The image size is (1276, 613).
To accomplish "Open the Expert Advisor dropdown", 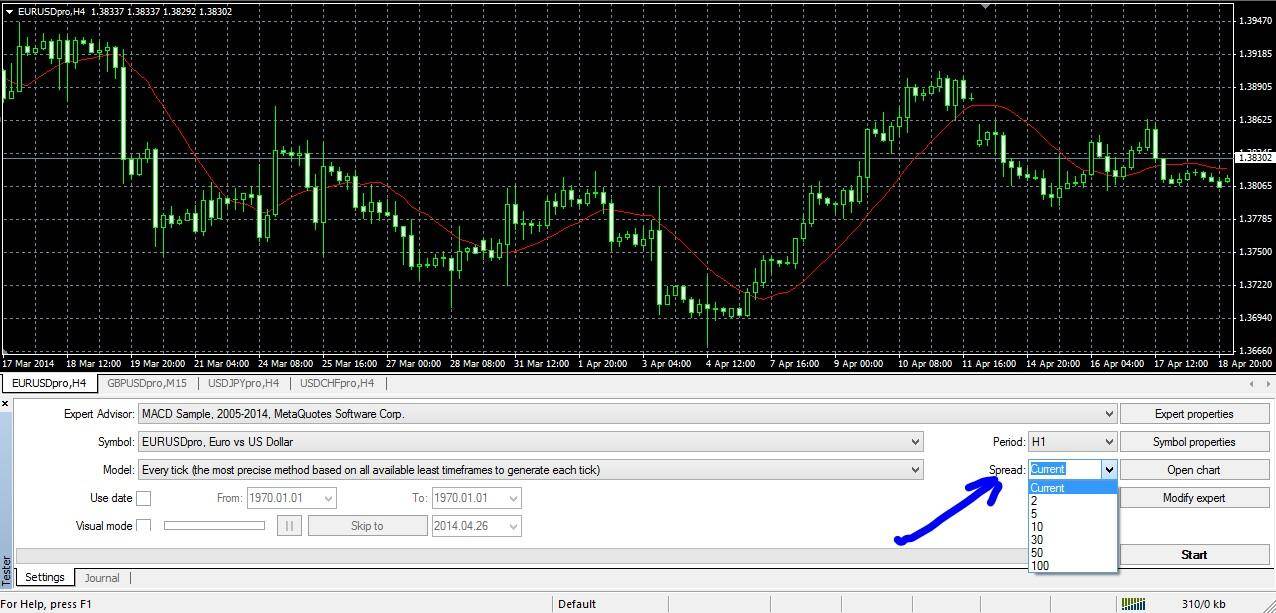I will coord(1108,413).
